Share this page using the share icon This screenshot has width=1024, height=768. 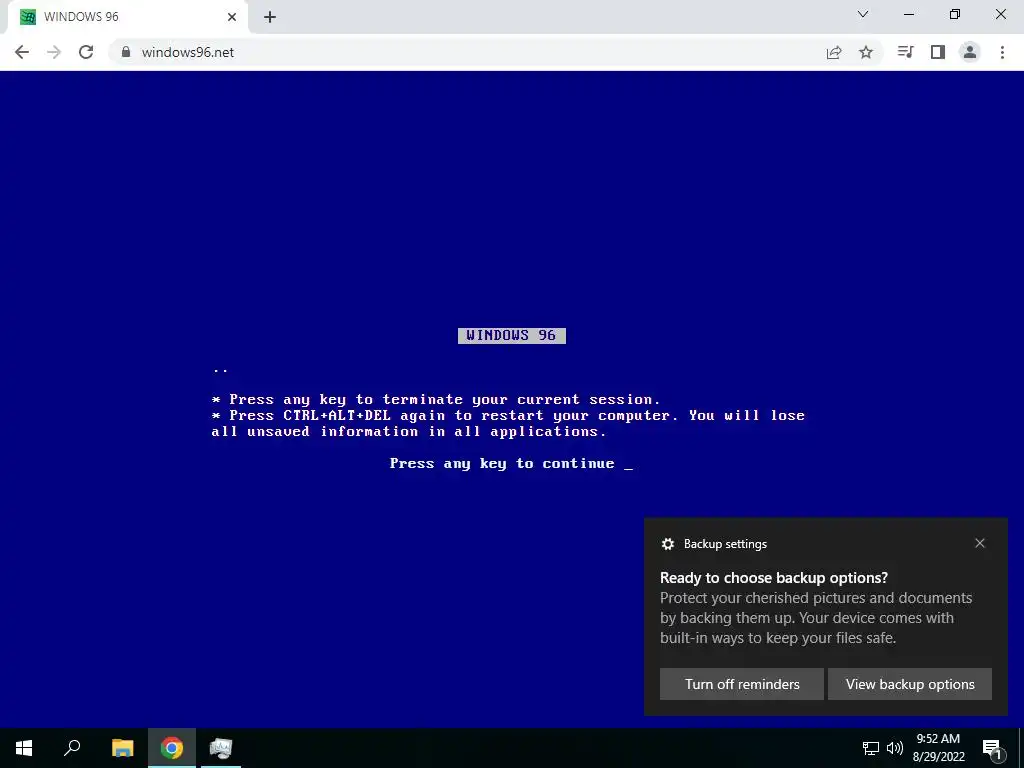(834, 52)
